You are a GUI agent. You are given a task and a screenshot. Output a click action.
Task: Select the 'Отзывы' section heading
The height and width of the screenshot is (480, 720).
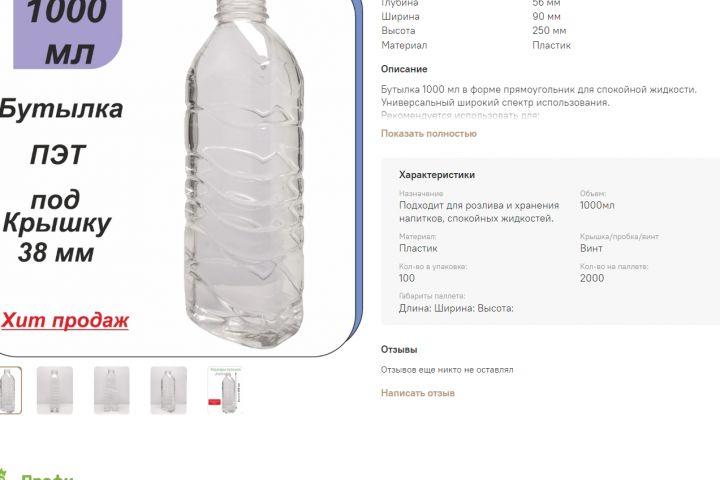point(399,350)
